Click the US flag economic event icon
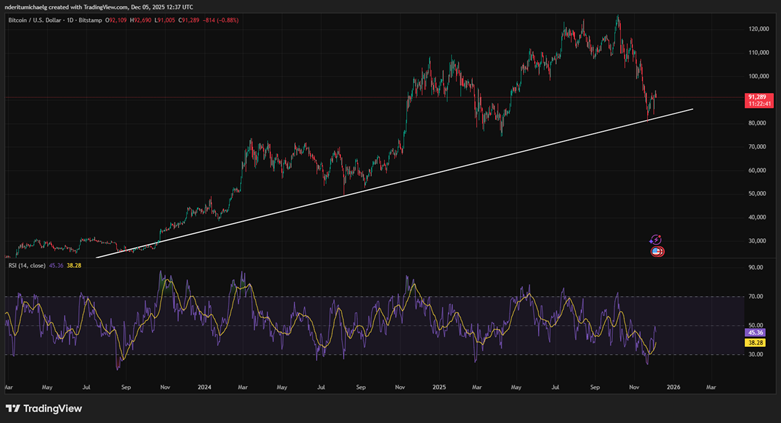 pyautogui.click(x=657, y=252)
